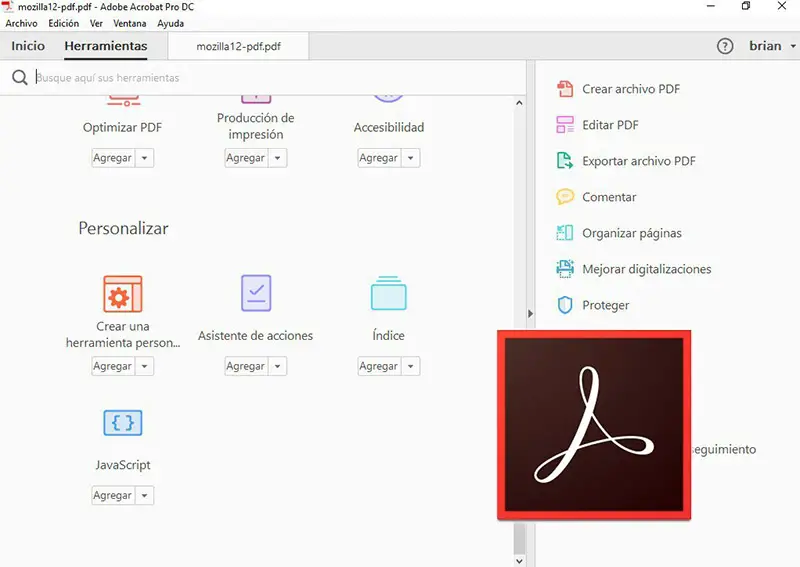Open the Archivo menu
The width and height of the screenshot is (800, 567).
click(x=21, y=23)
